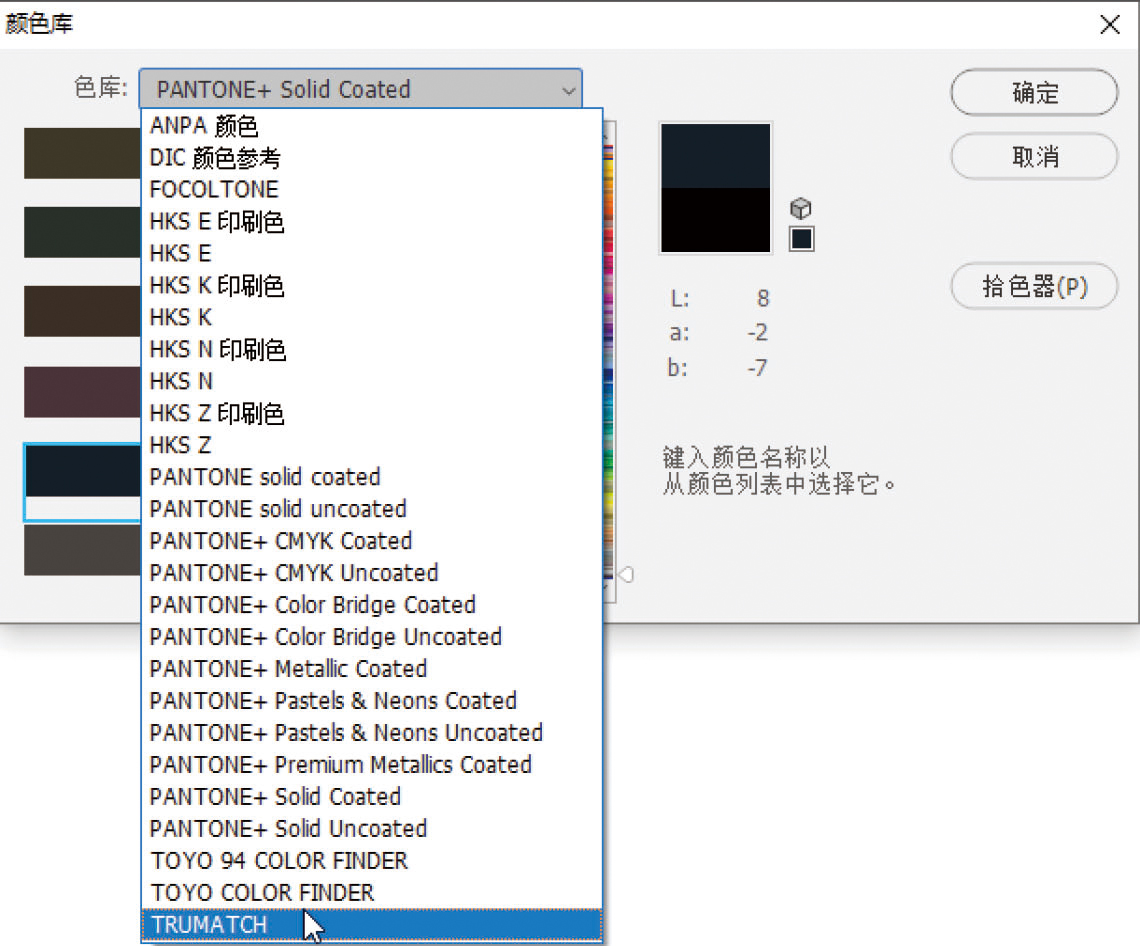Click the b value -7
Screen dimensions: 1140x946
(758, 367)
